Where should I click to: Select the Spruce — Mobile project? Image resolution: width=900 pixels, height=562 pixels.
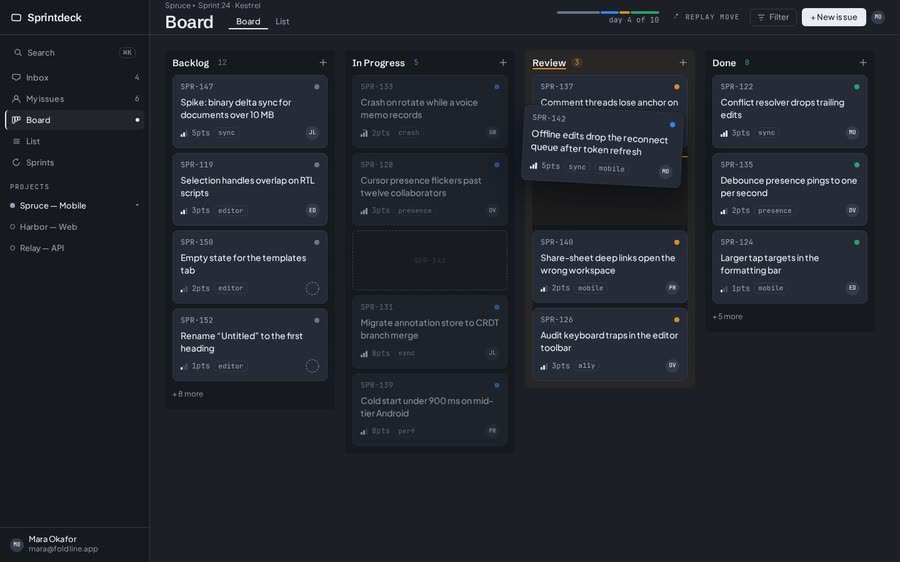75,206
